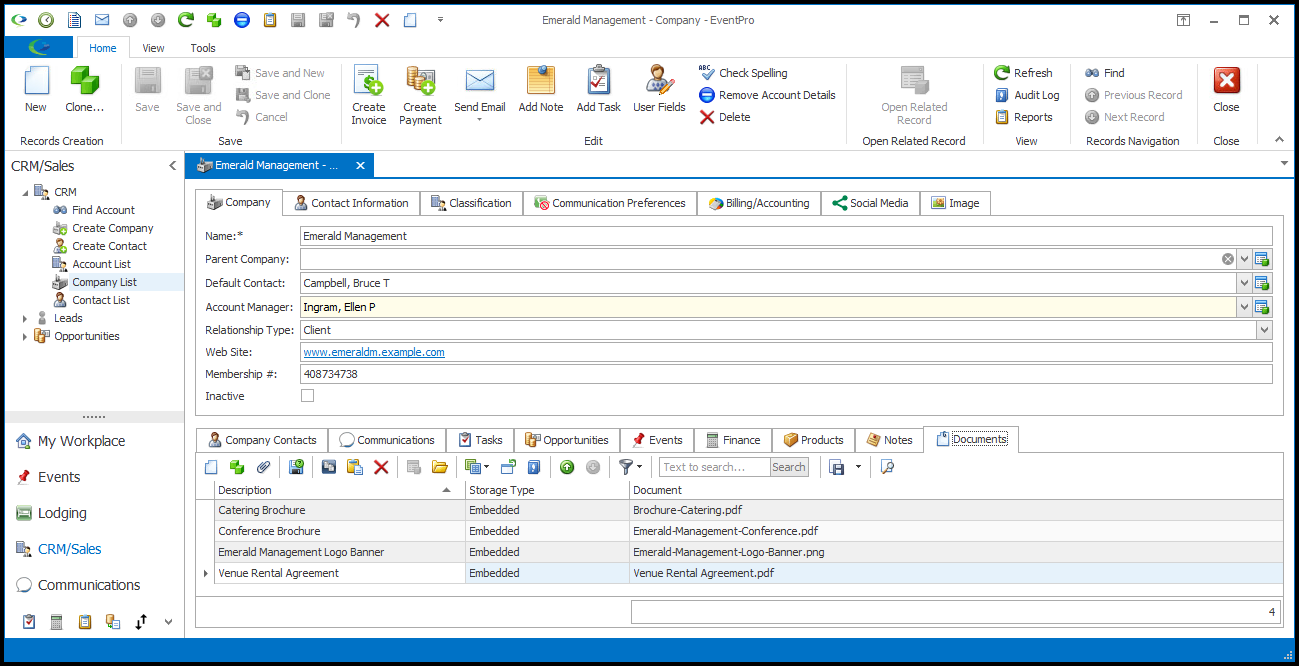1299x666 pixels.
Task: Close the Emerald Management document tab
Action: coord(361,165)
